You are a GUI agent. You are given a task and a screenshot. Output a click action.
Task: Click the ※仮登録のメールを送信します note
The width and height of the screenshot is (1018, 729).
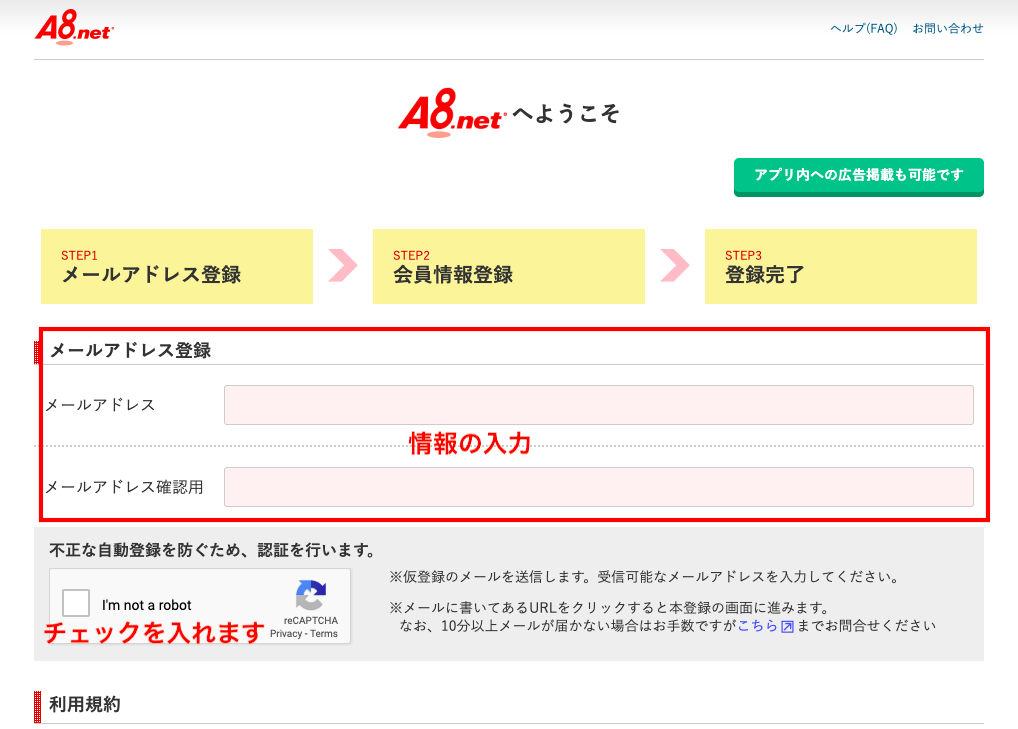[x=644, y=576]
